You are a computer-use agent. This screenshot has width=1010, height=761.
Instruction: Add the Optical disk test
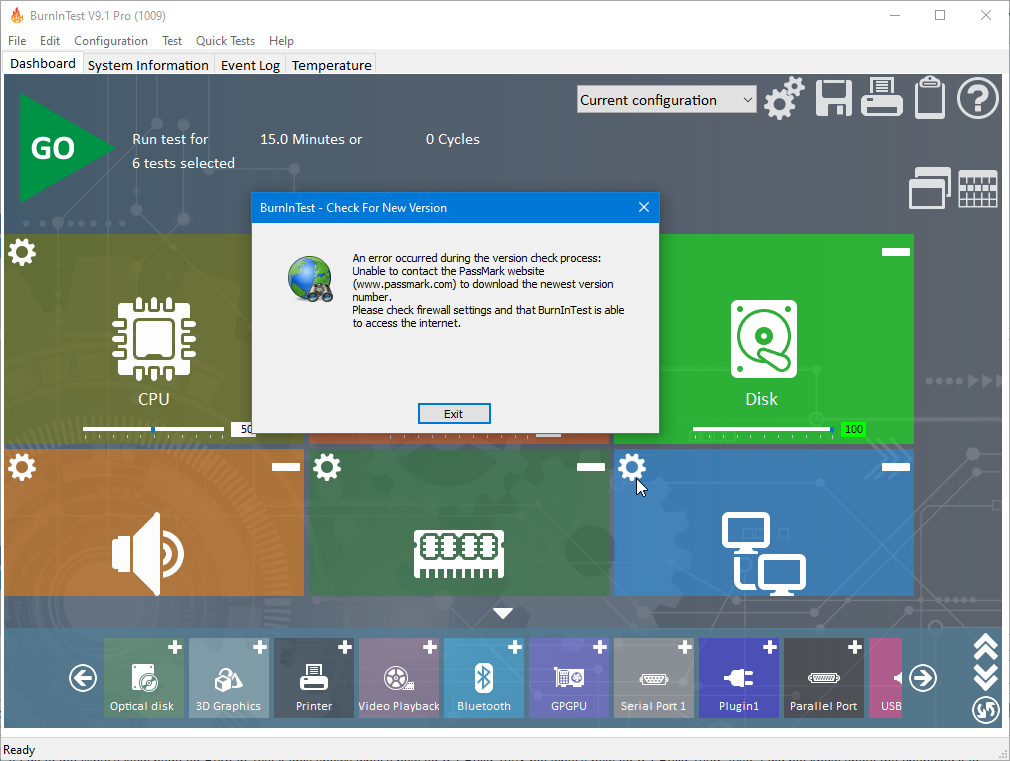coord(175,647)
